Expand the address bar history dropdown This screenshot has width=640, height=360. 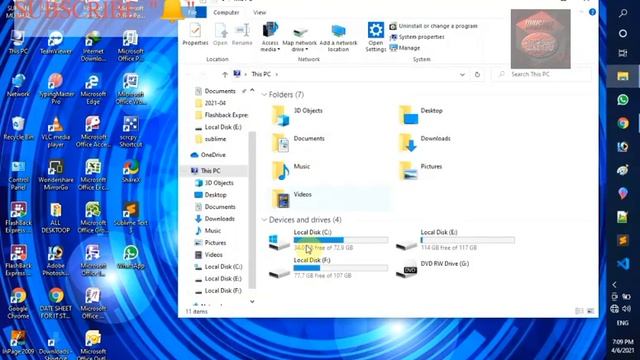click(462, 75)
